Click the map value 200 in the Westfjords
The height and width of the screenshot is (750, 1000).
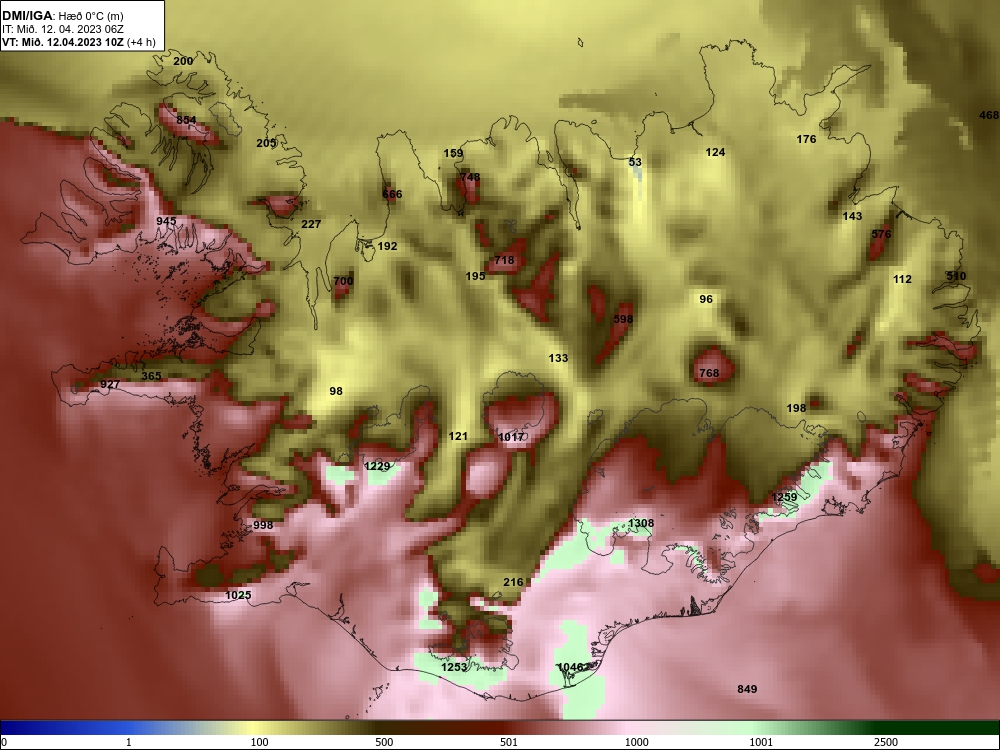tap(183, 61)
